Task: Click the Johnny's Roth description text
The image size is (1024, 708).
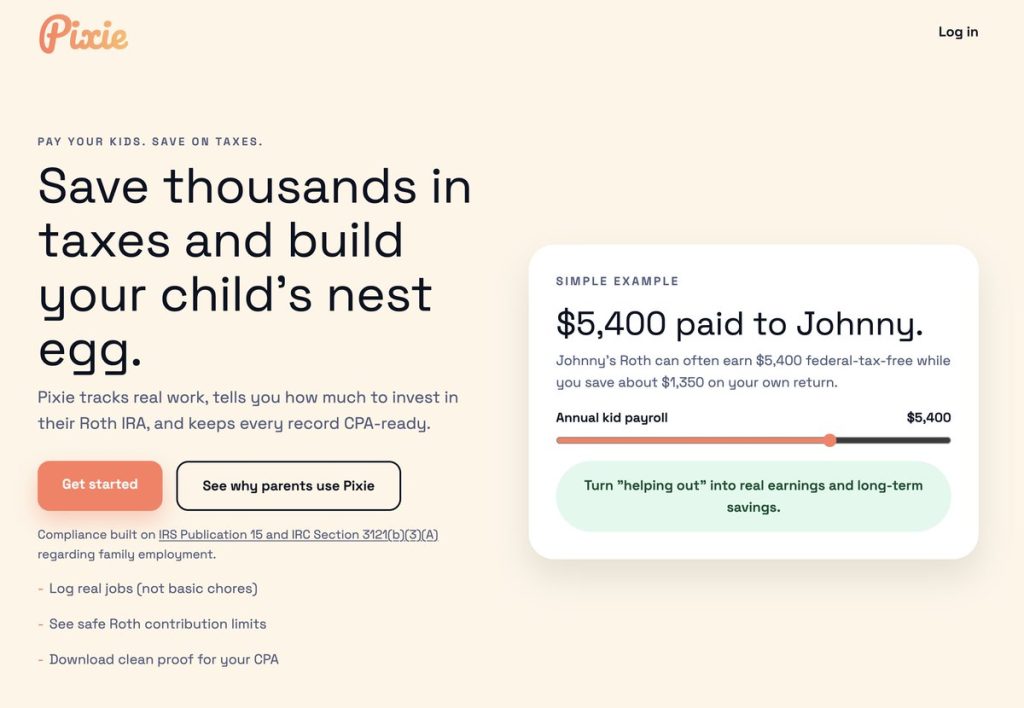Action: 752,371
